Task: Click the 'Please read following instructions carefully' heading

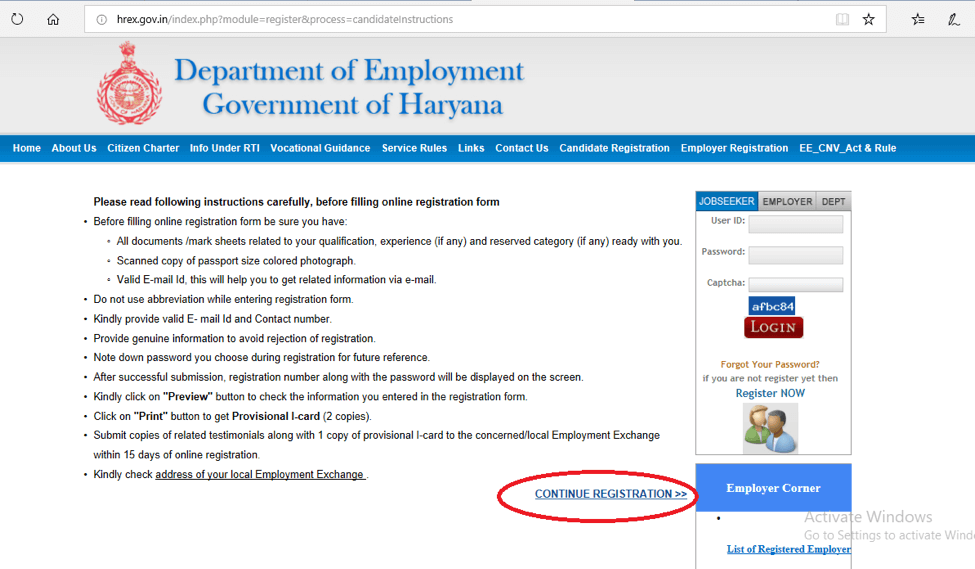Action: point(297,202)
